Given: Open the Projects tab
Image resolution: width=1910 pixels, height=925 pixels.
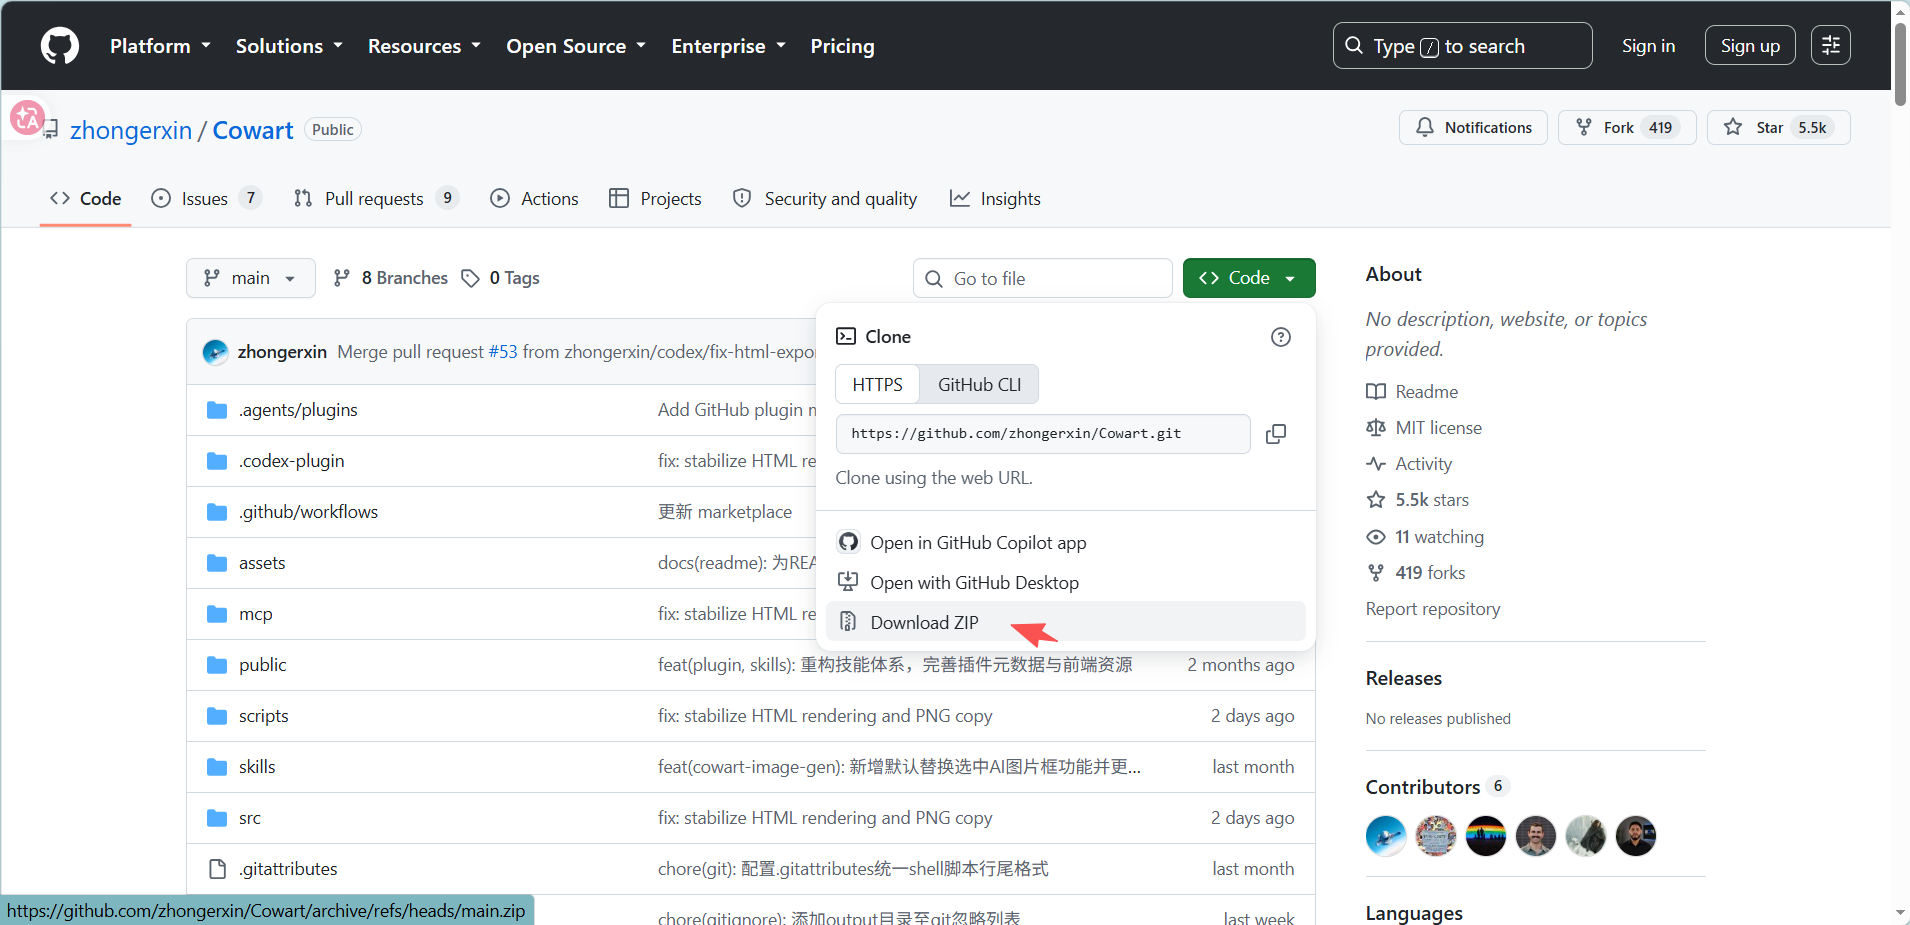Looking at the screenshot, I should 656,199.
